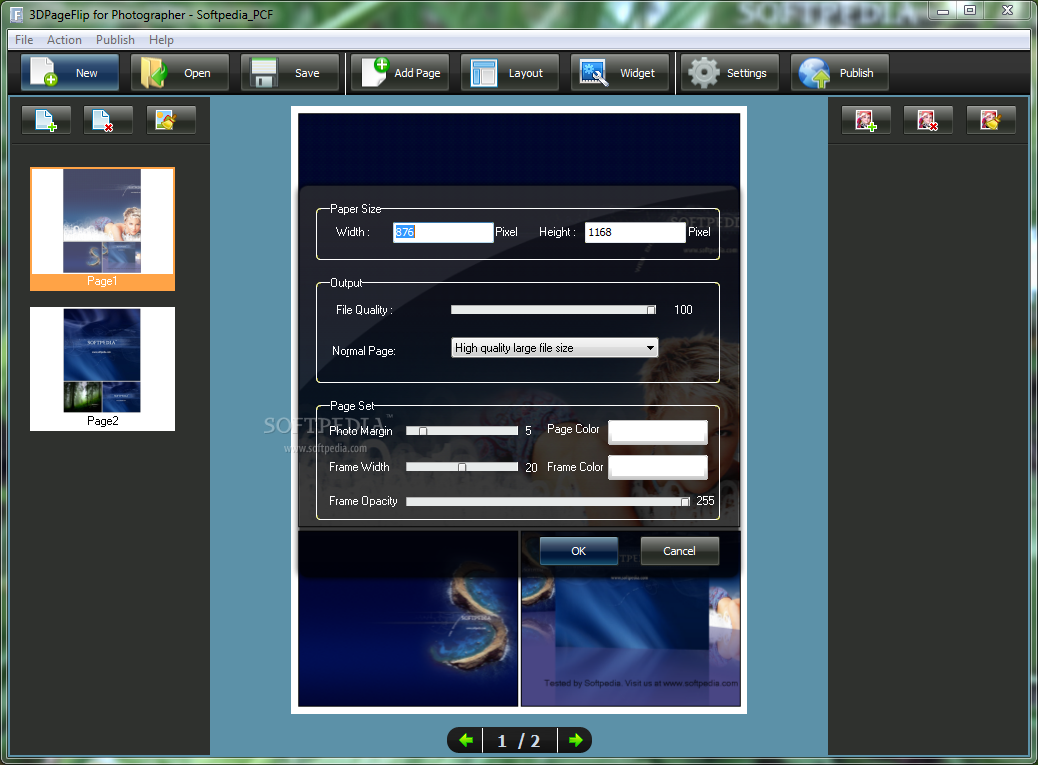Viewport: 1038px width, 765px height.
Task: Adjust the Frame Opacity slider handle
Action: 685,502
